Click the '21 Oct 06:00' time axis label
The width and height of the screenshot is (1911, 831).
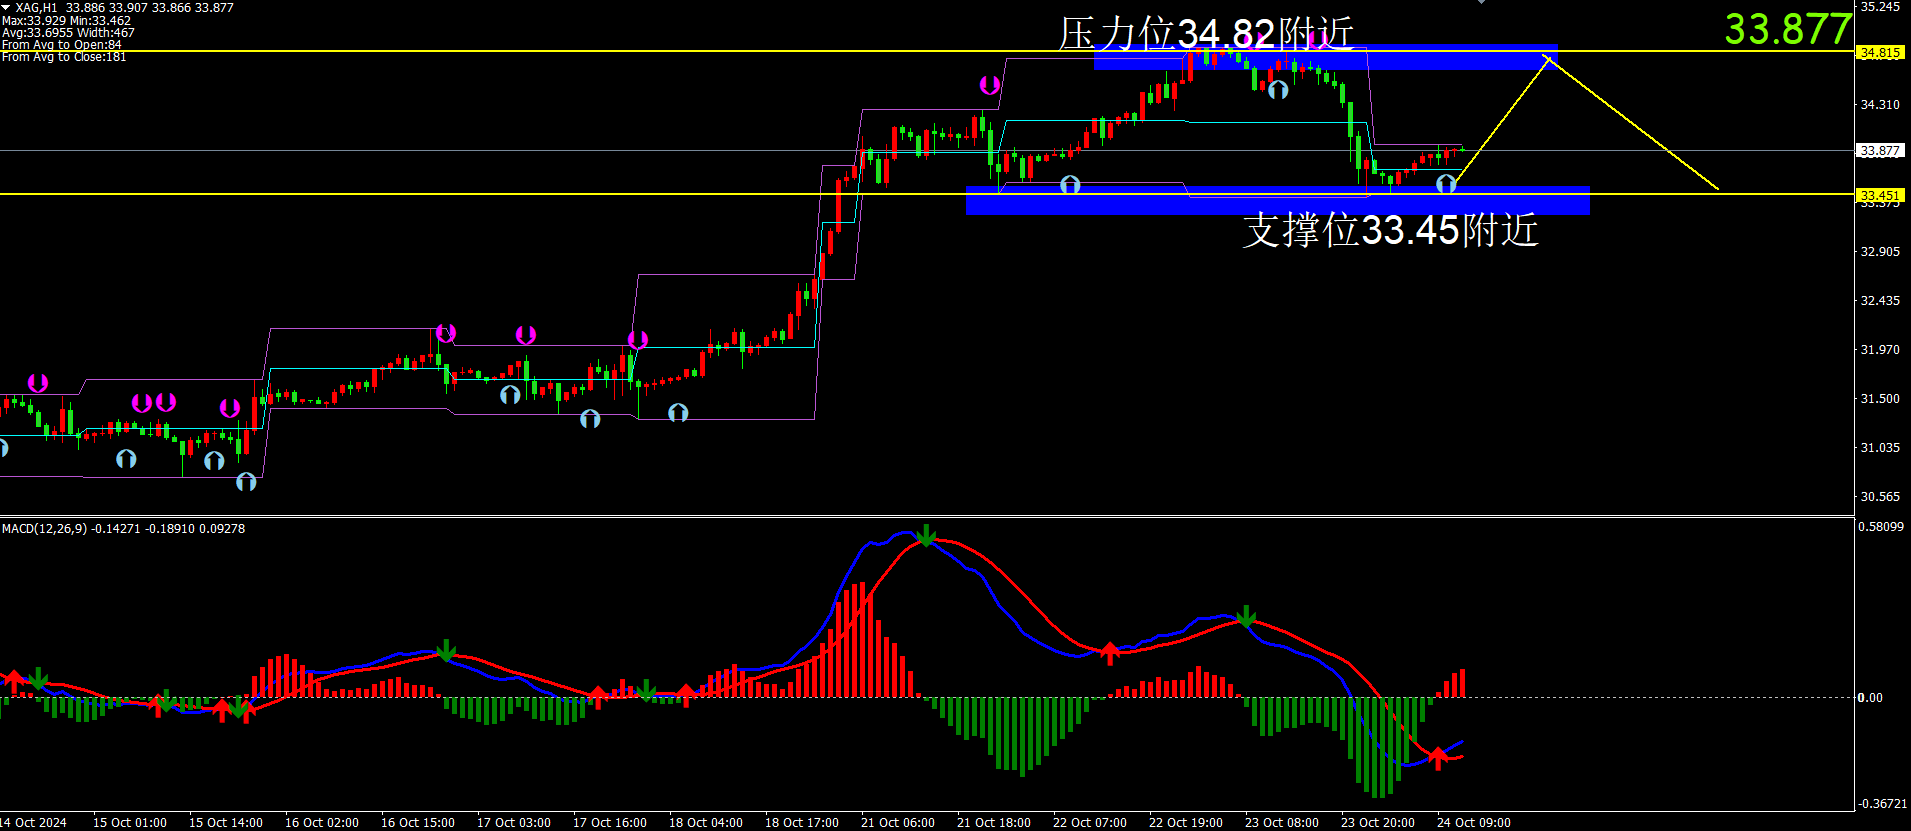click(898, 822)
